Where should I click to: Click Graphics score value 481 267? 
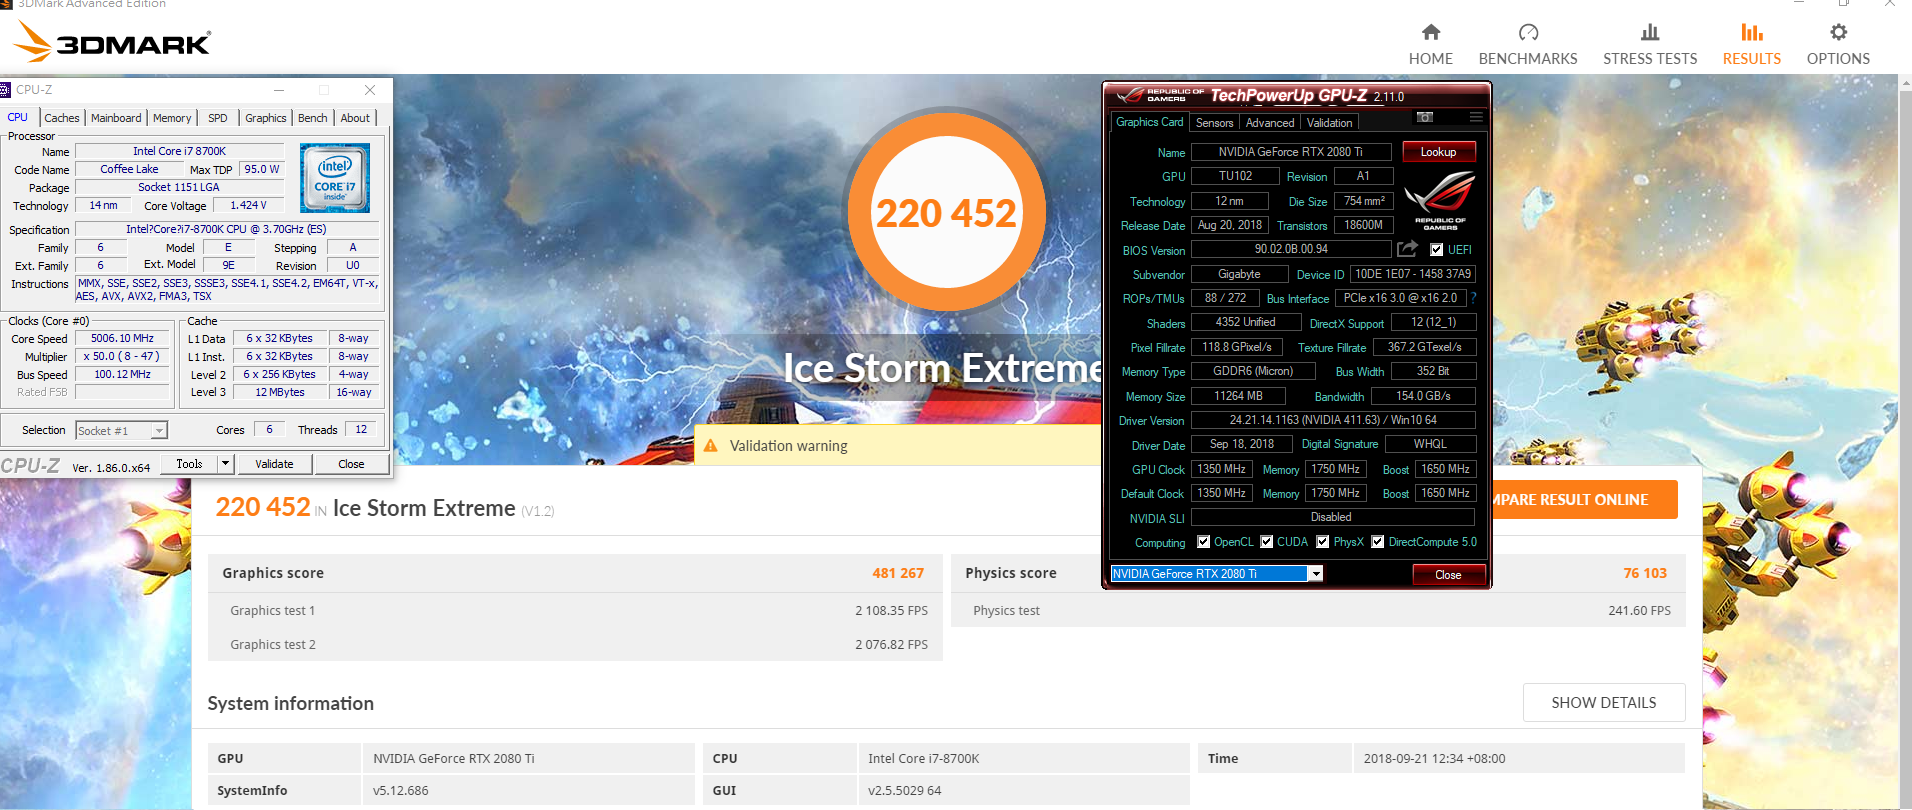pyautogui.click(x=898, y=573)
